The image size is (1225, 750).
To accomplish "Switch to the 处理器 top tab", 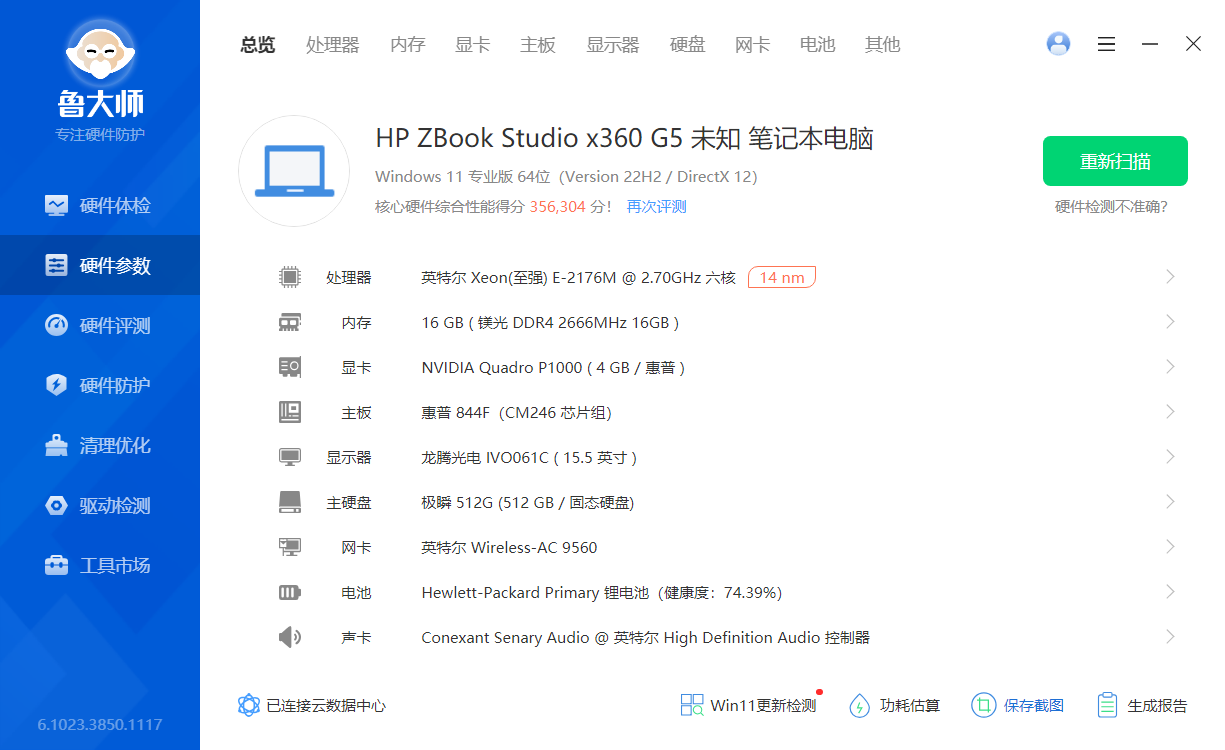I will (x=333, y=44).
